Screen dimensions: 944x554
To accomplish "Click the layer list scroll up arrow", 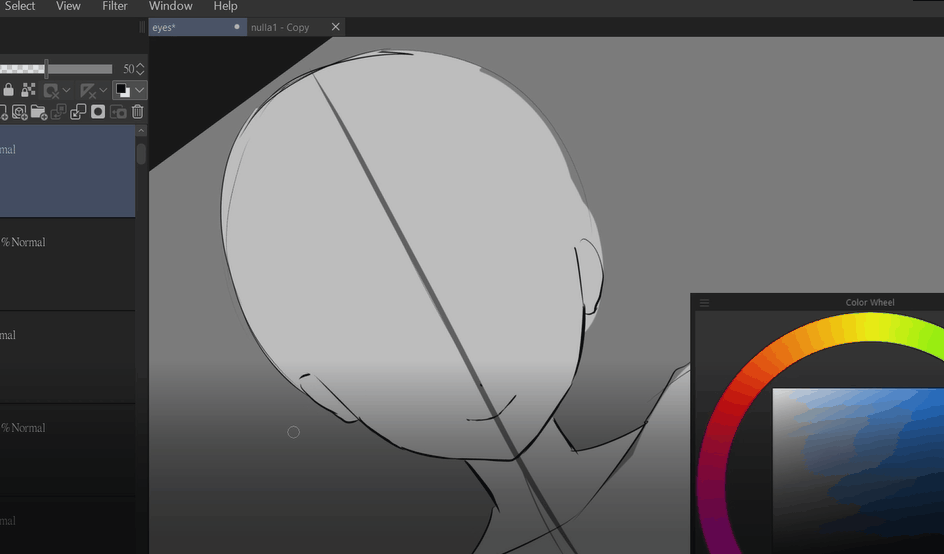I will [x=141, y=131].
